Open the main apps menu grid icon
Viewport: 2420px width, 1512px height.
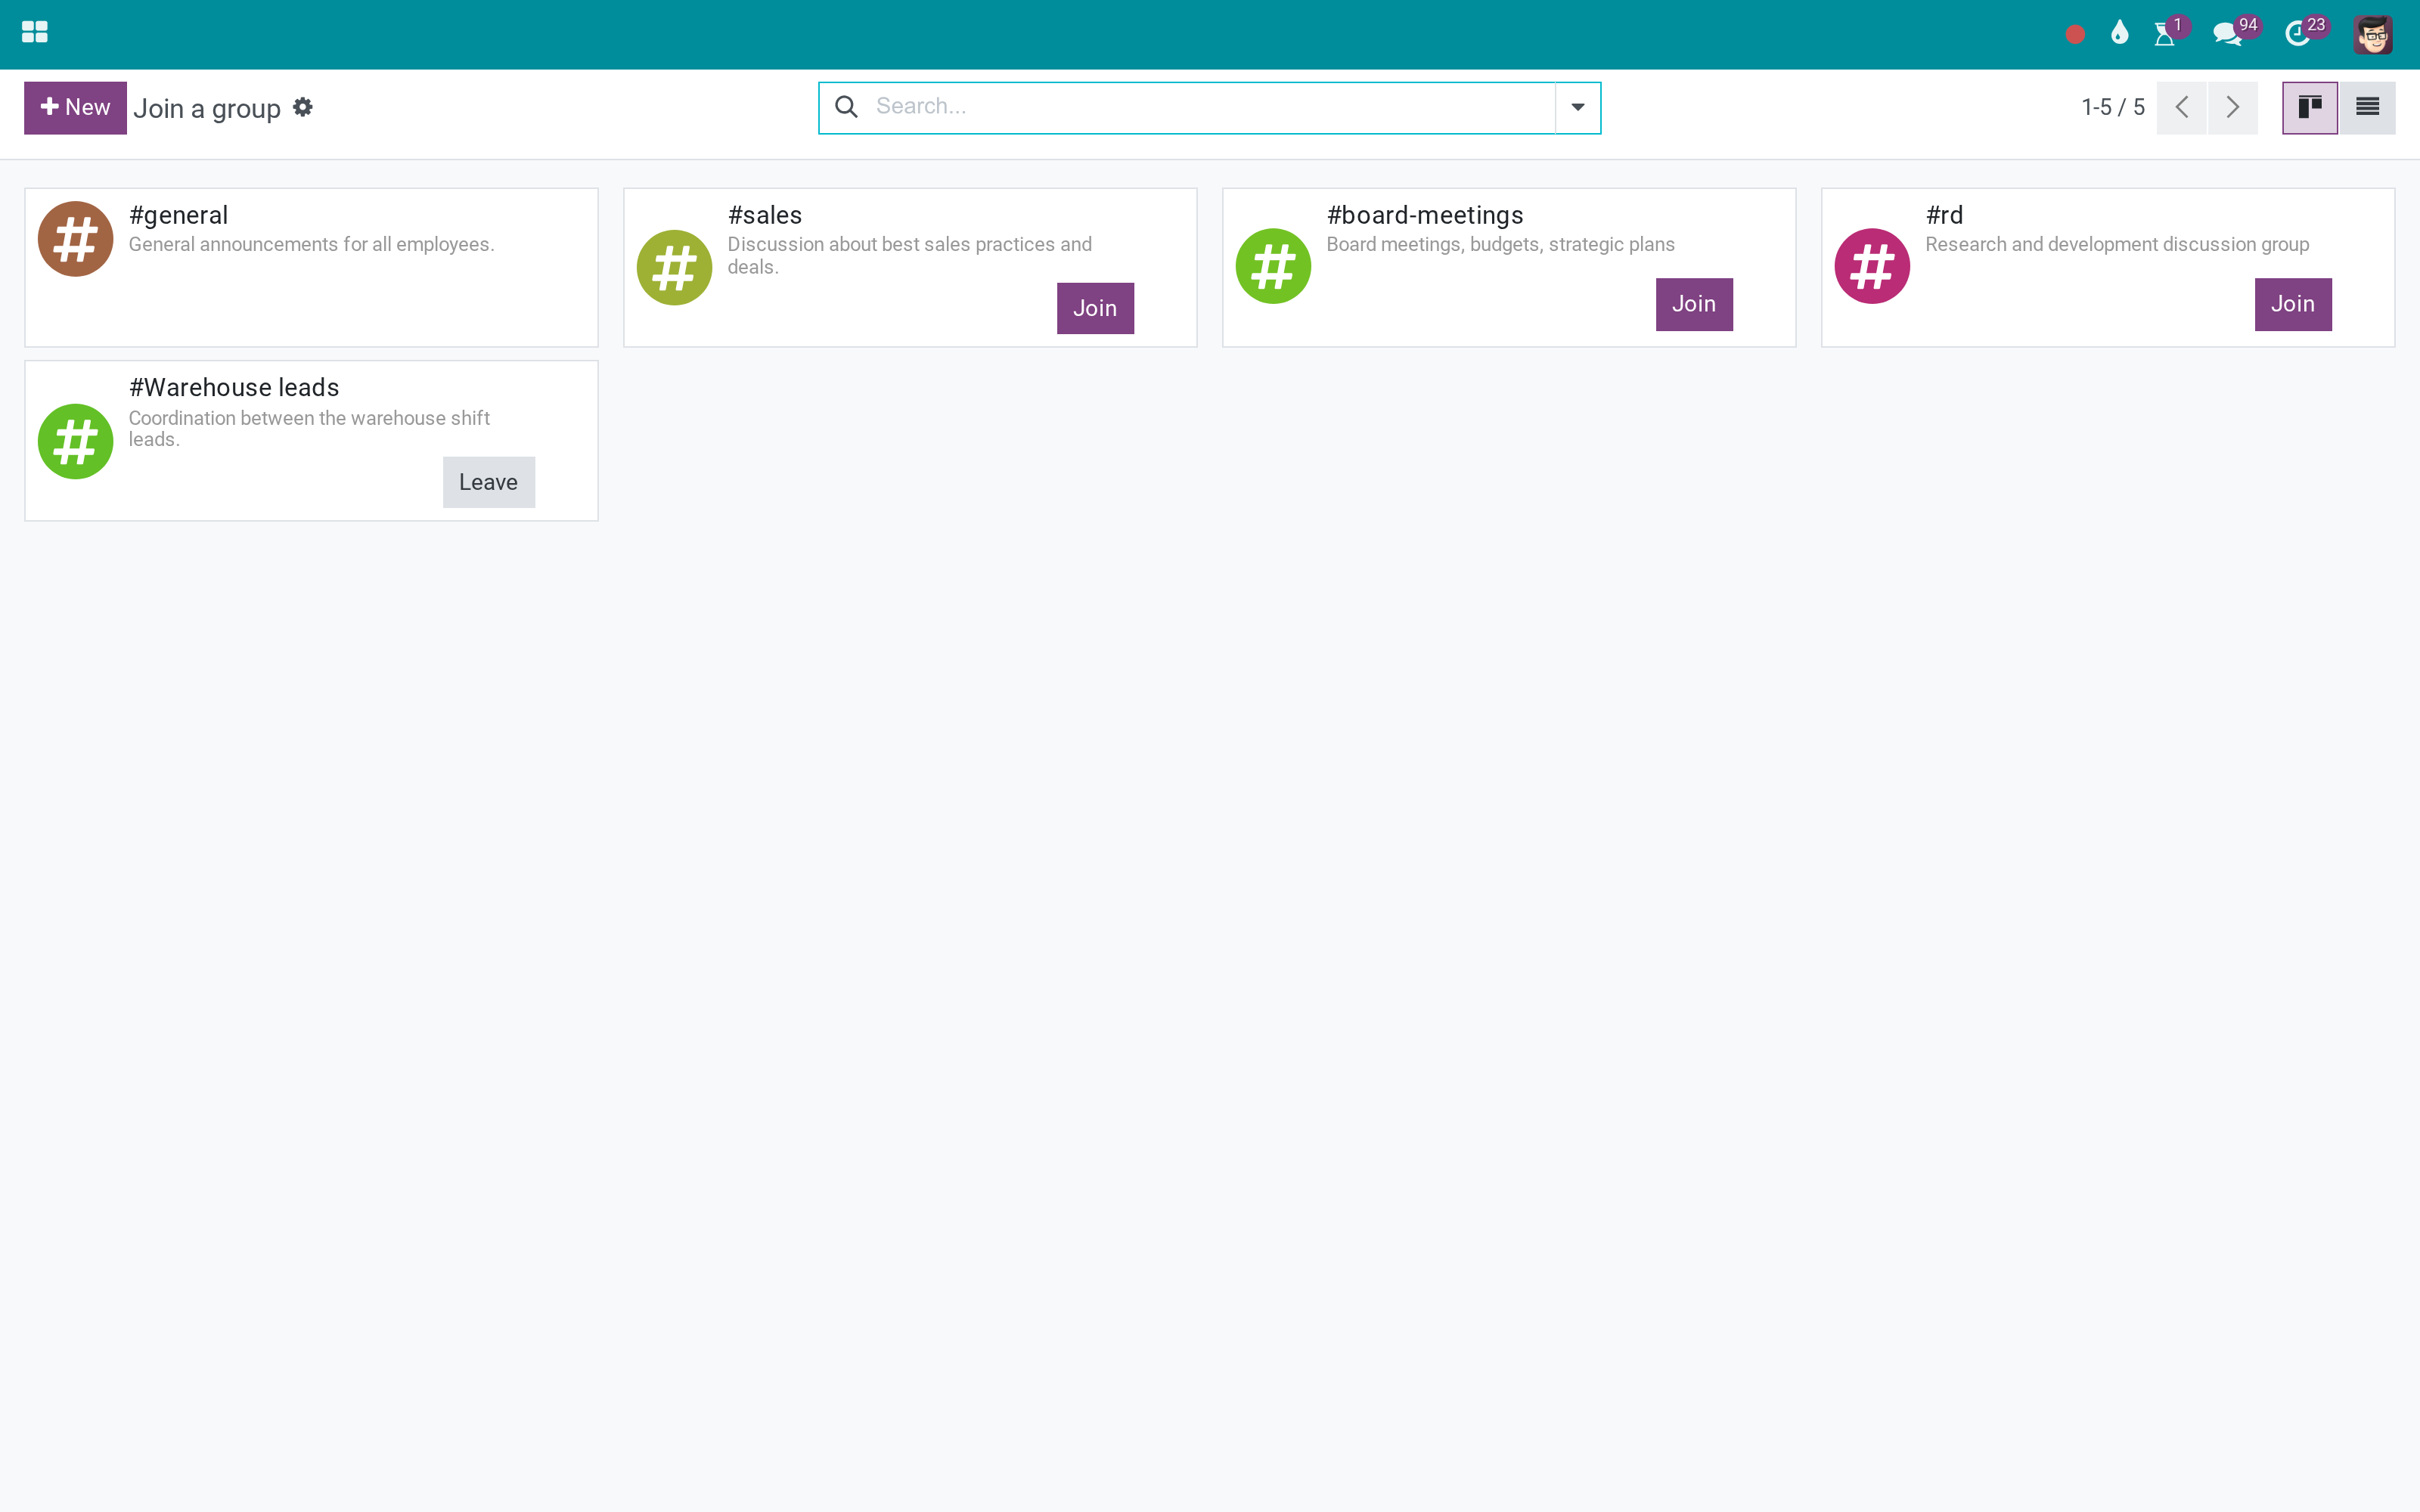click(35, 33)
